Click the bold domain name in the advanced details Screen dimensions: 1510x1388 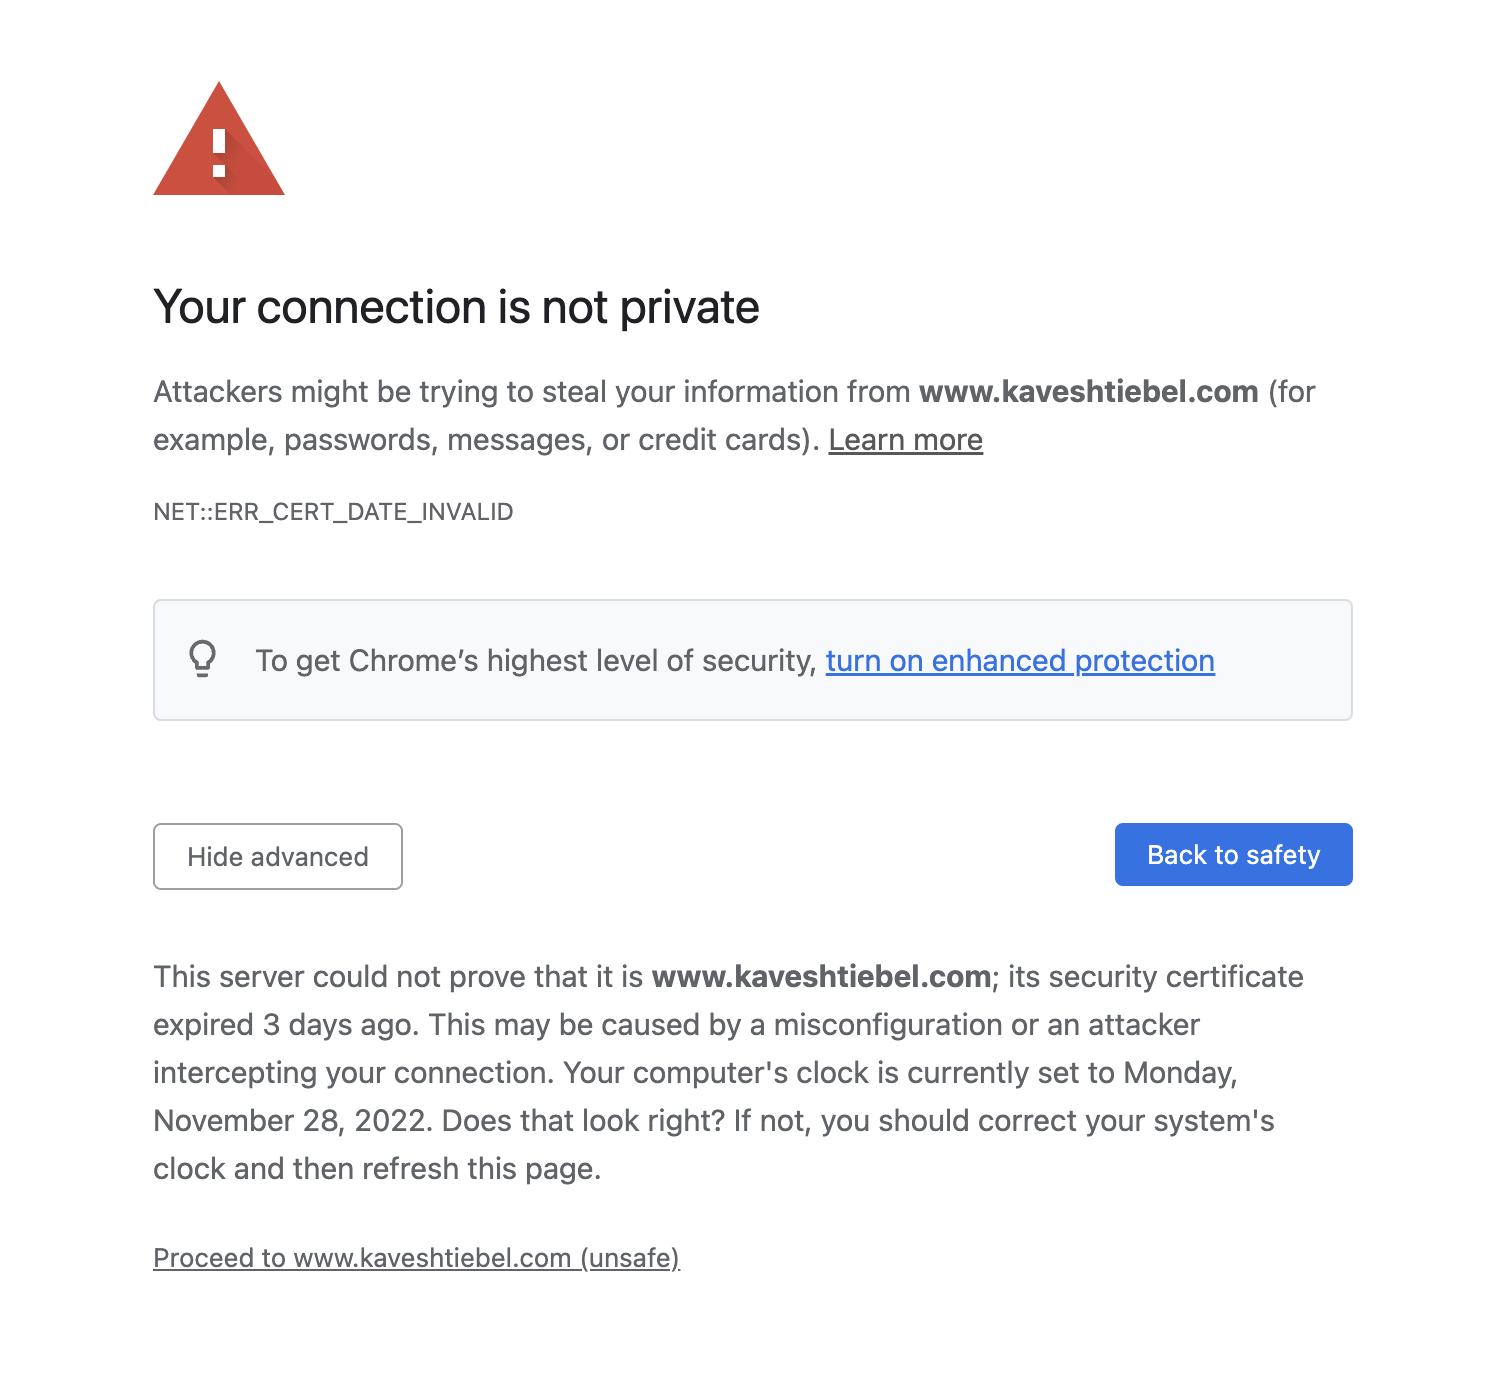point(820,977)
